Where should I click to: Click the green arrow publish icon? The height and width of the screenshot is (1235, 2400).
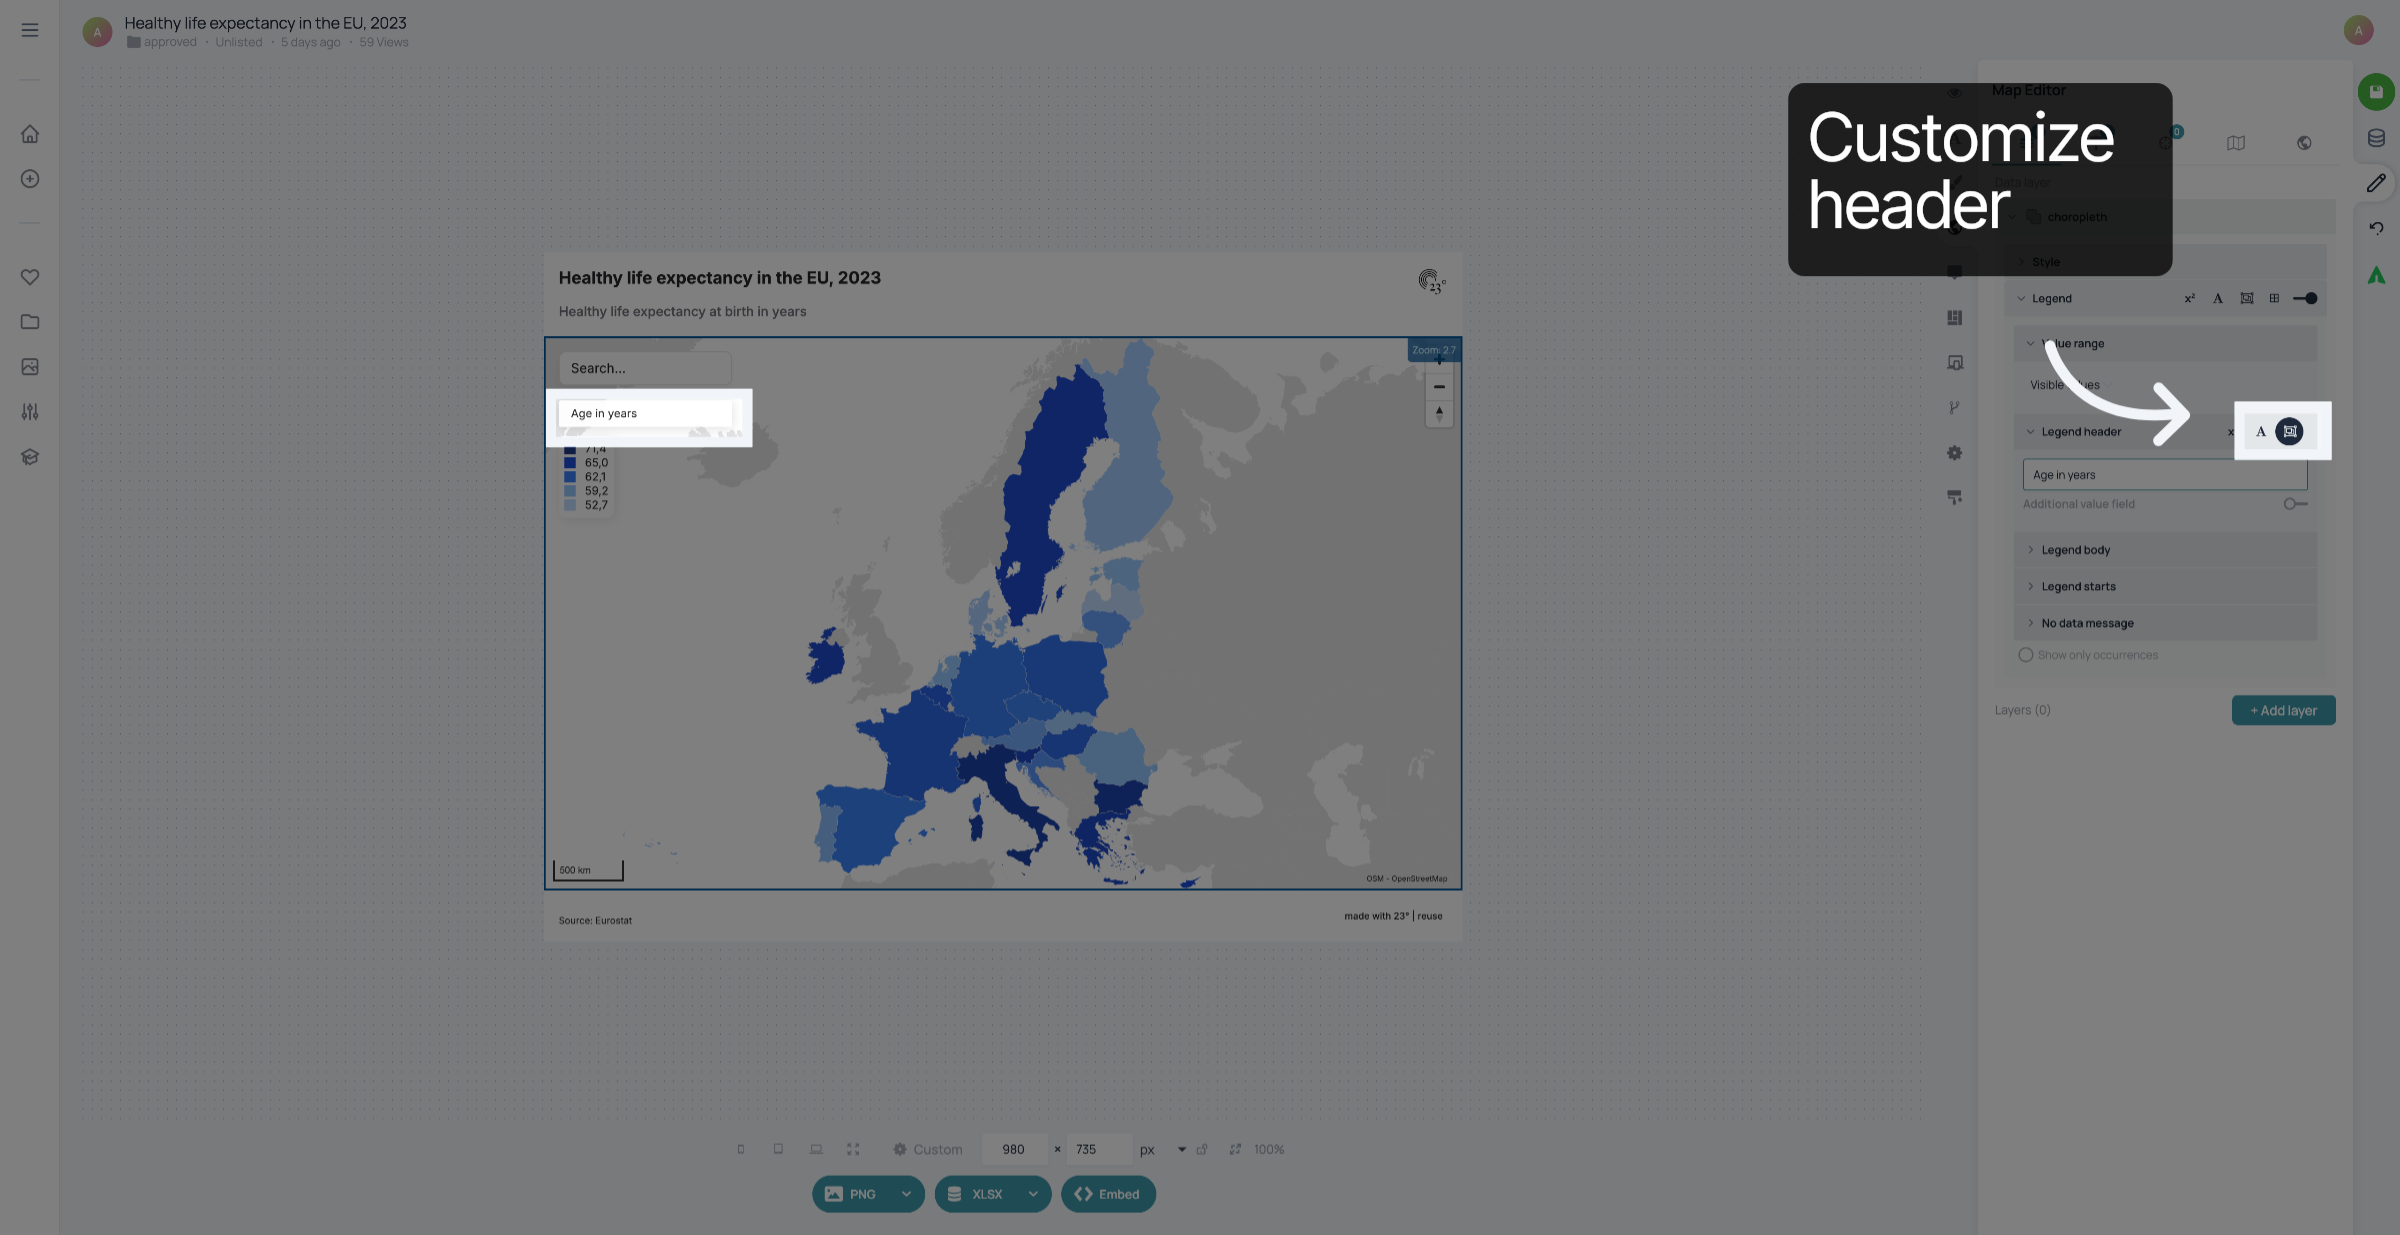(x=2376, y=275)
